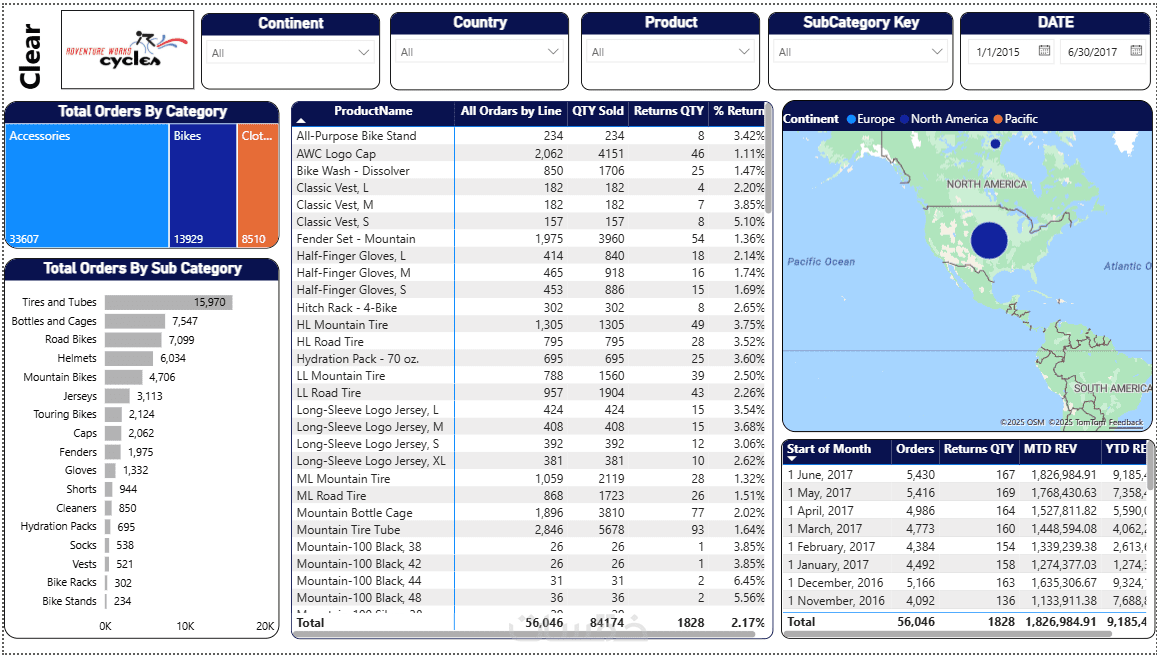1157x655 pixels.
Task: Select the '1 December, 2016' month row
Action: 964,582
